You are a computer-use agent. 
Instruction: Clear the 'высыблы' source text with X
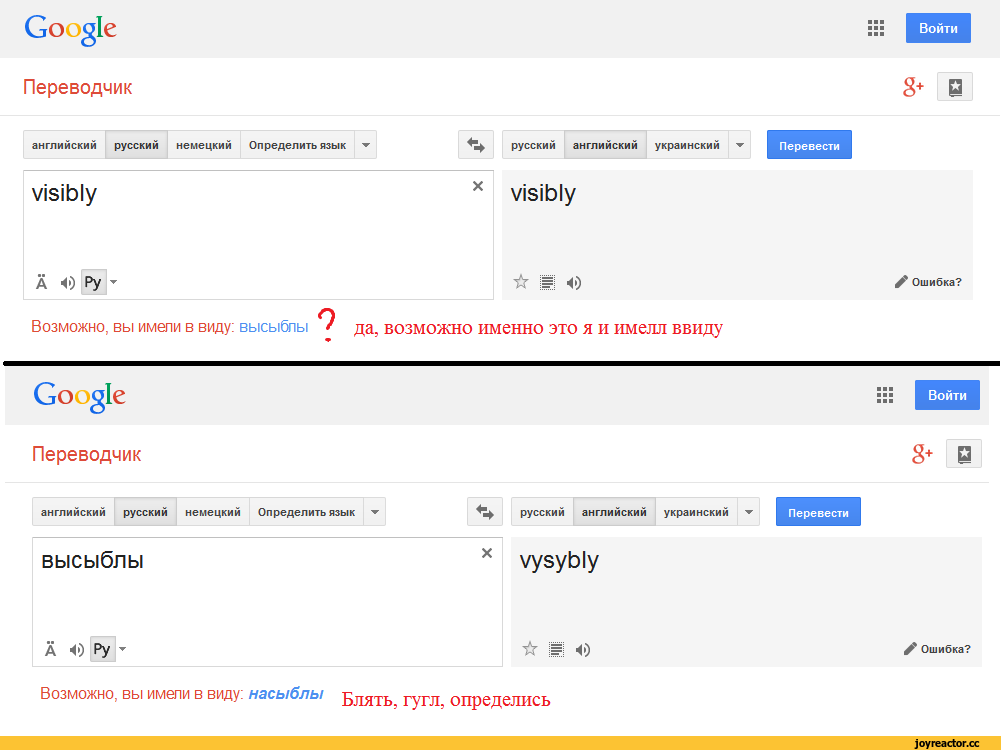486,553
